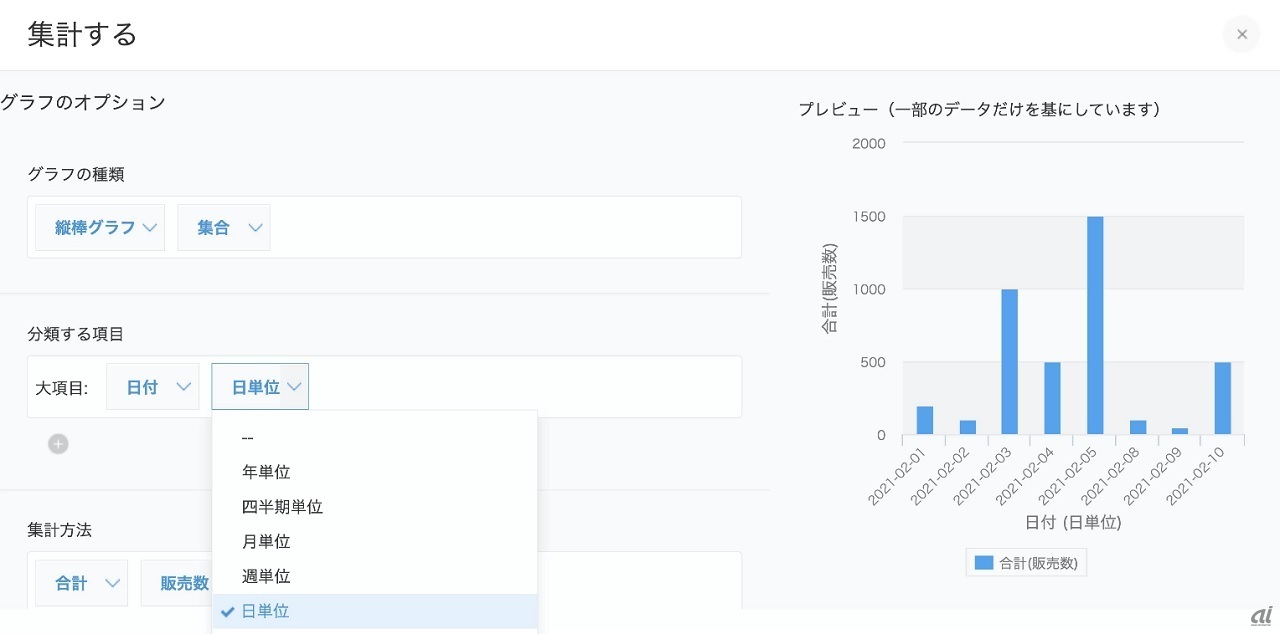
Task: Click the tallest bar for 2021-02-05
Action: click(x=1095, y=325)
